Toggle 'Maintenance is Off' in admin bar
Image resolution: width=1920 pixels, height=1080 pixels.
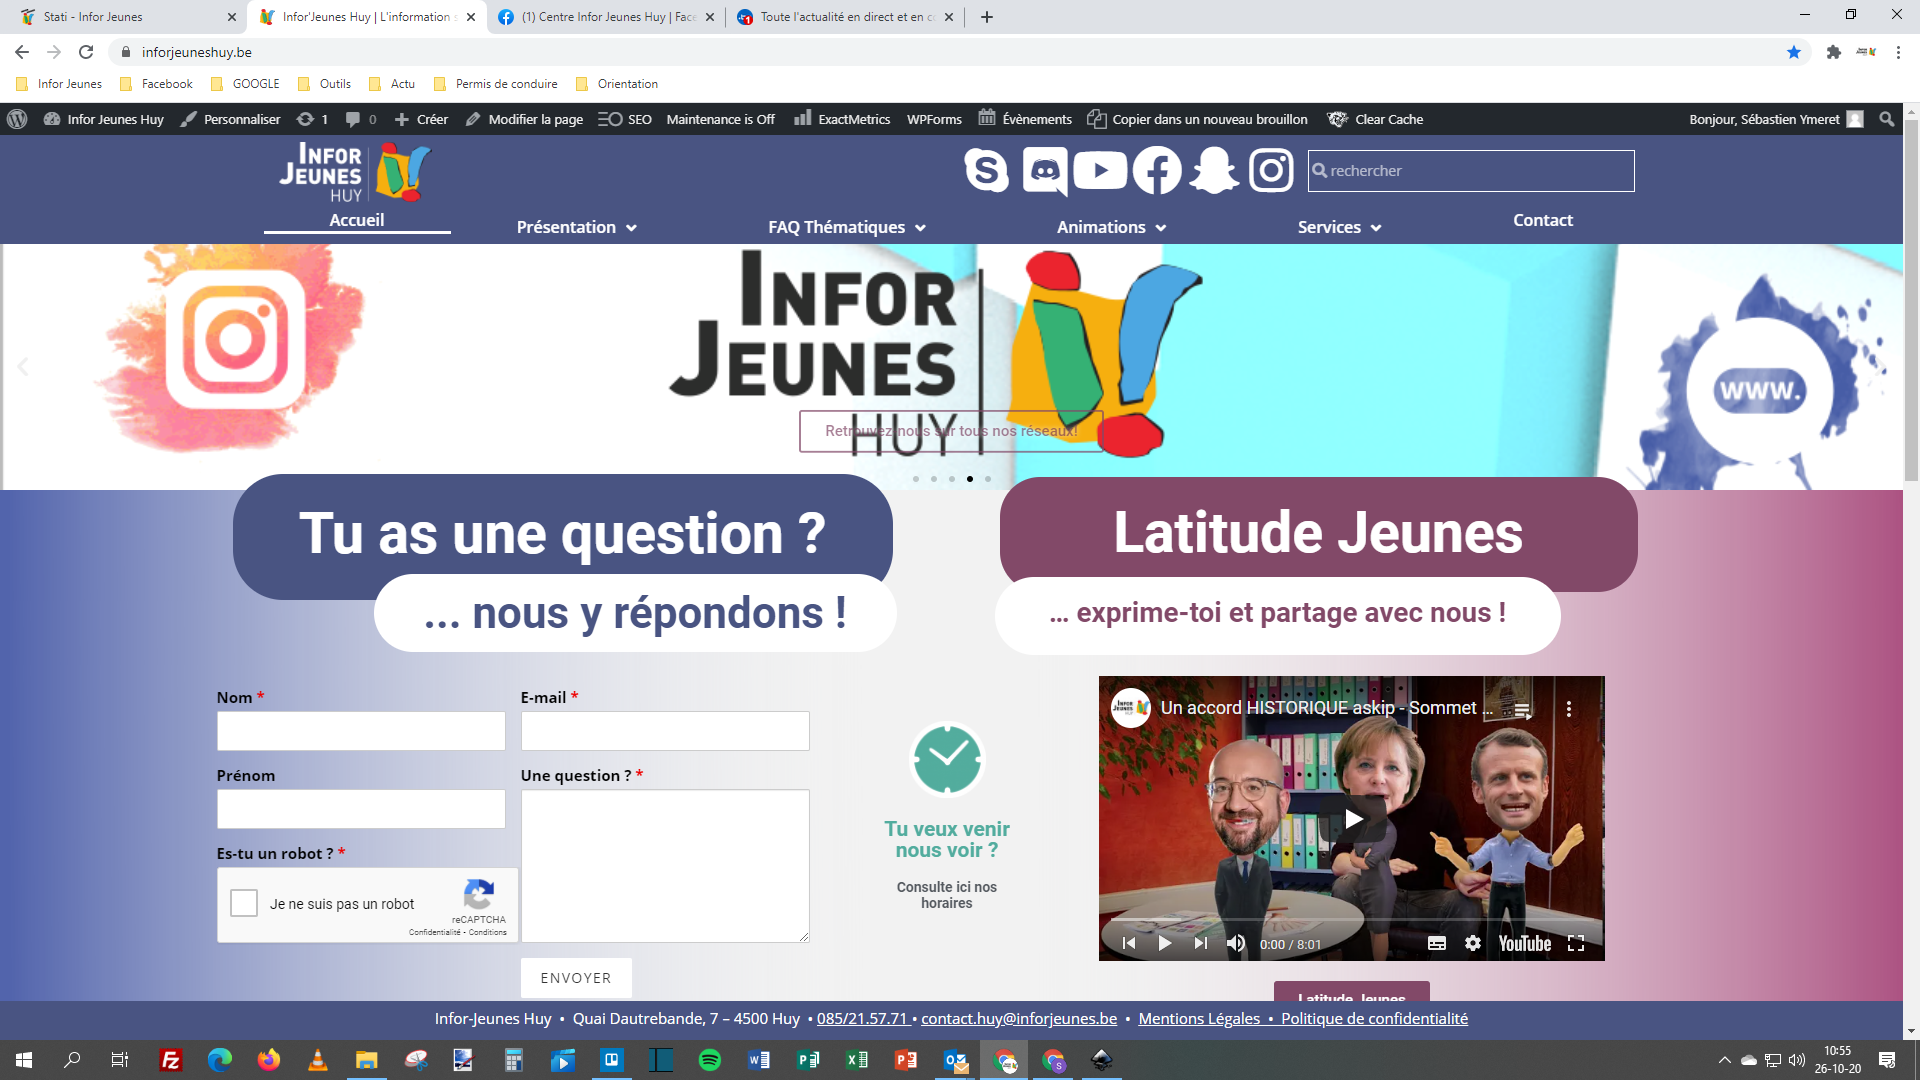tap(720, 119)
